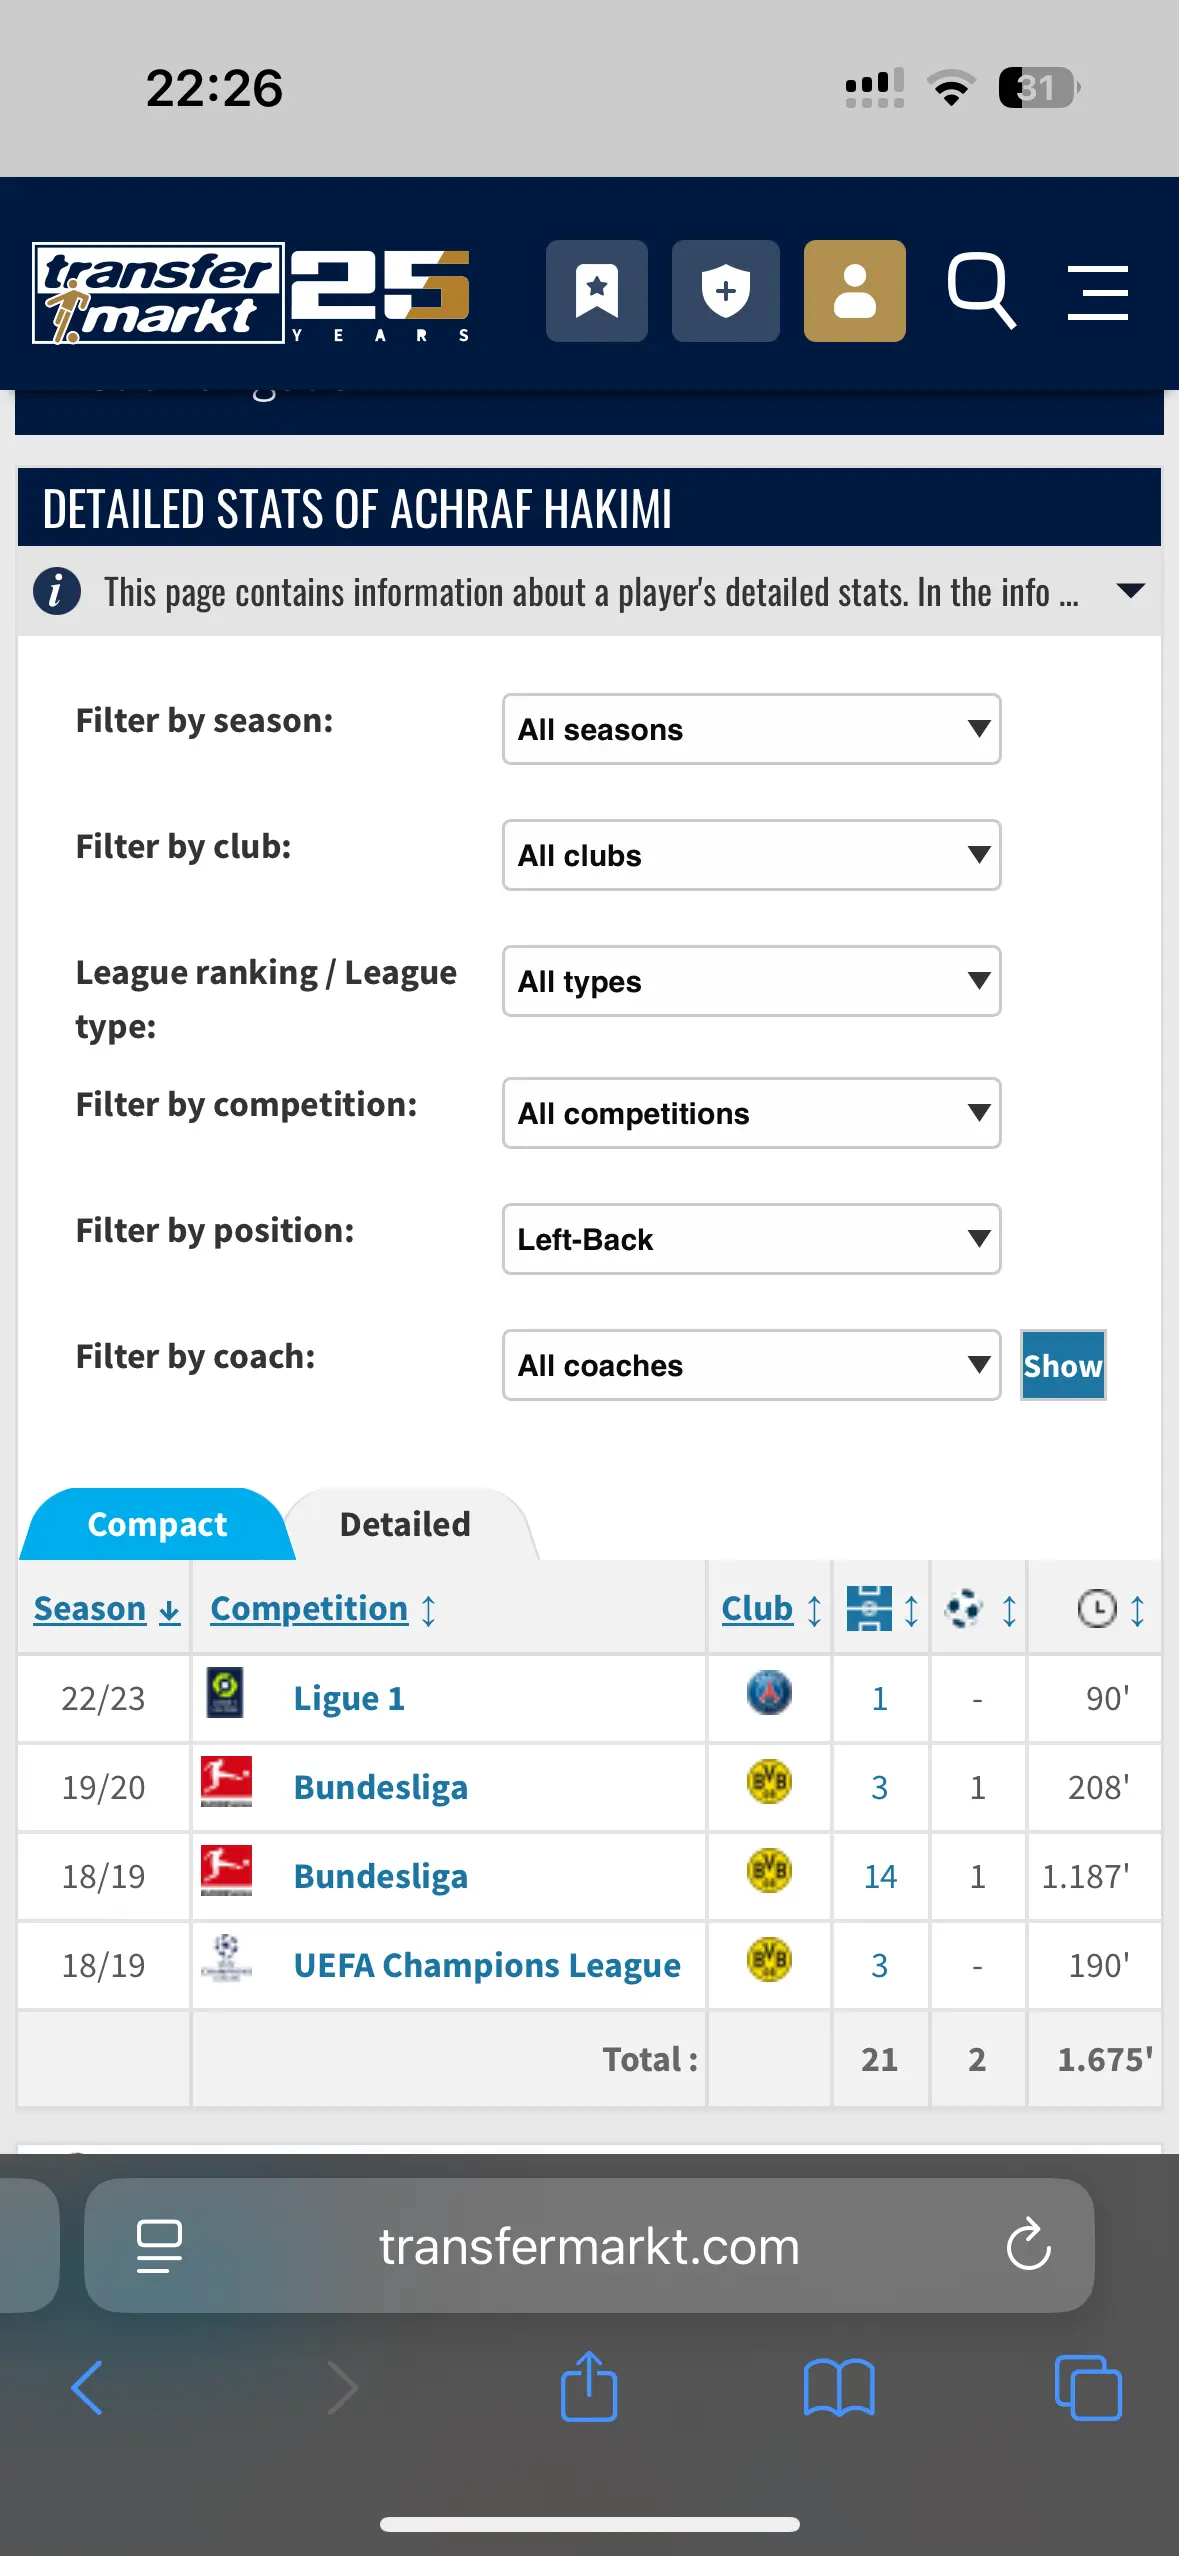
Task: Sort table by goals ball icon
Action: [x=979, y=1609]
